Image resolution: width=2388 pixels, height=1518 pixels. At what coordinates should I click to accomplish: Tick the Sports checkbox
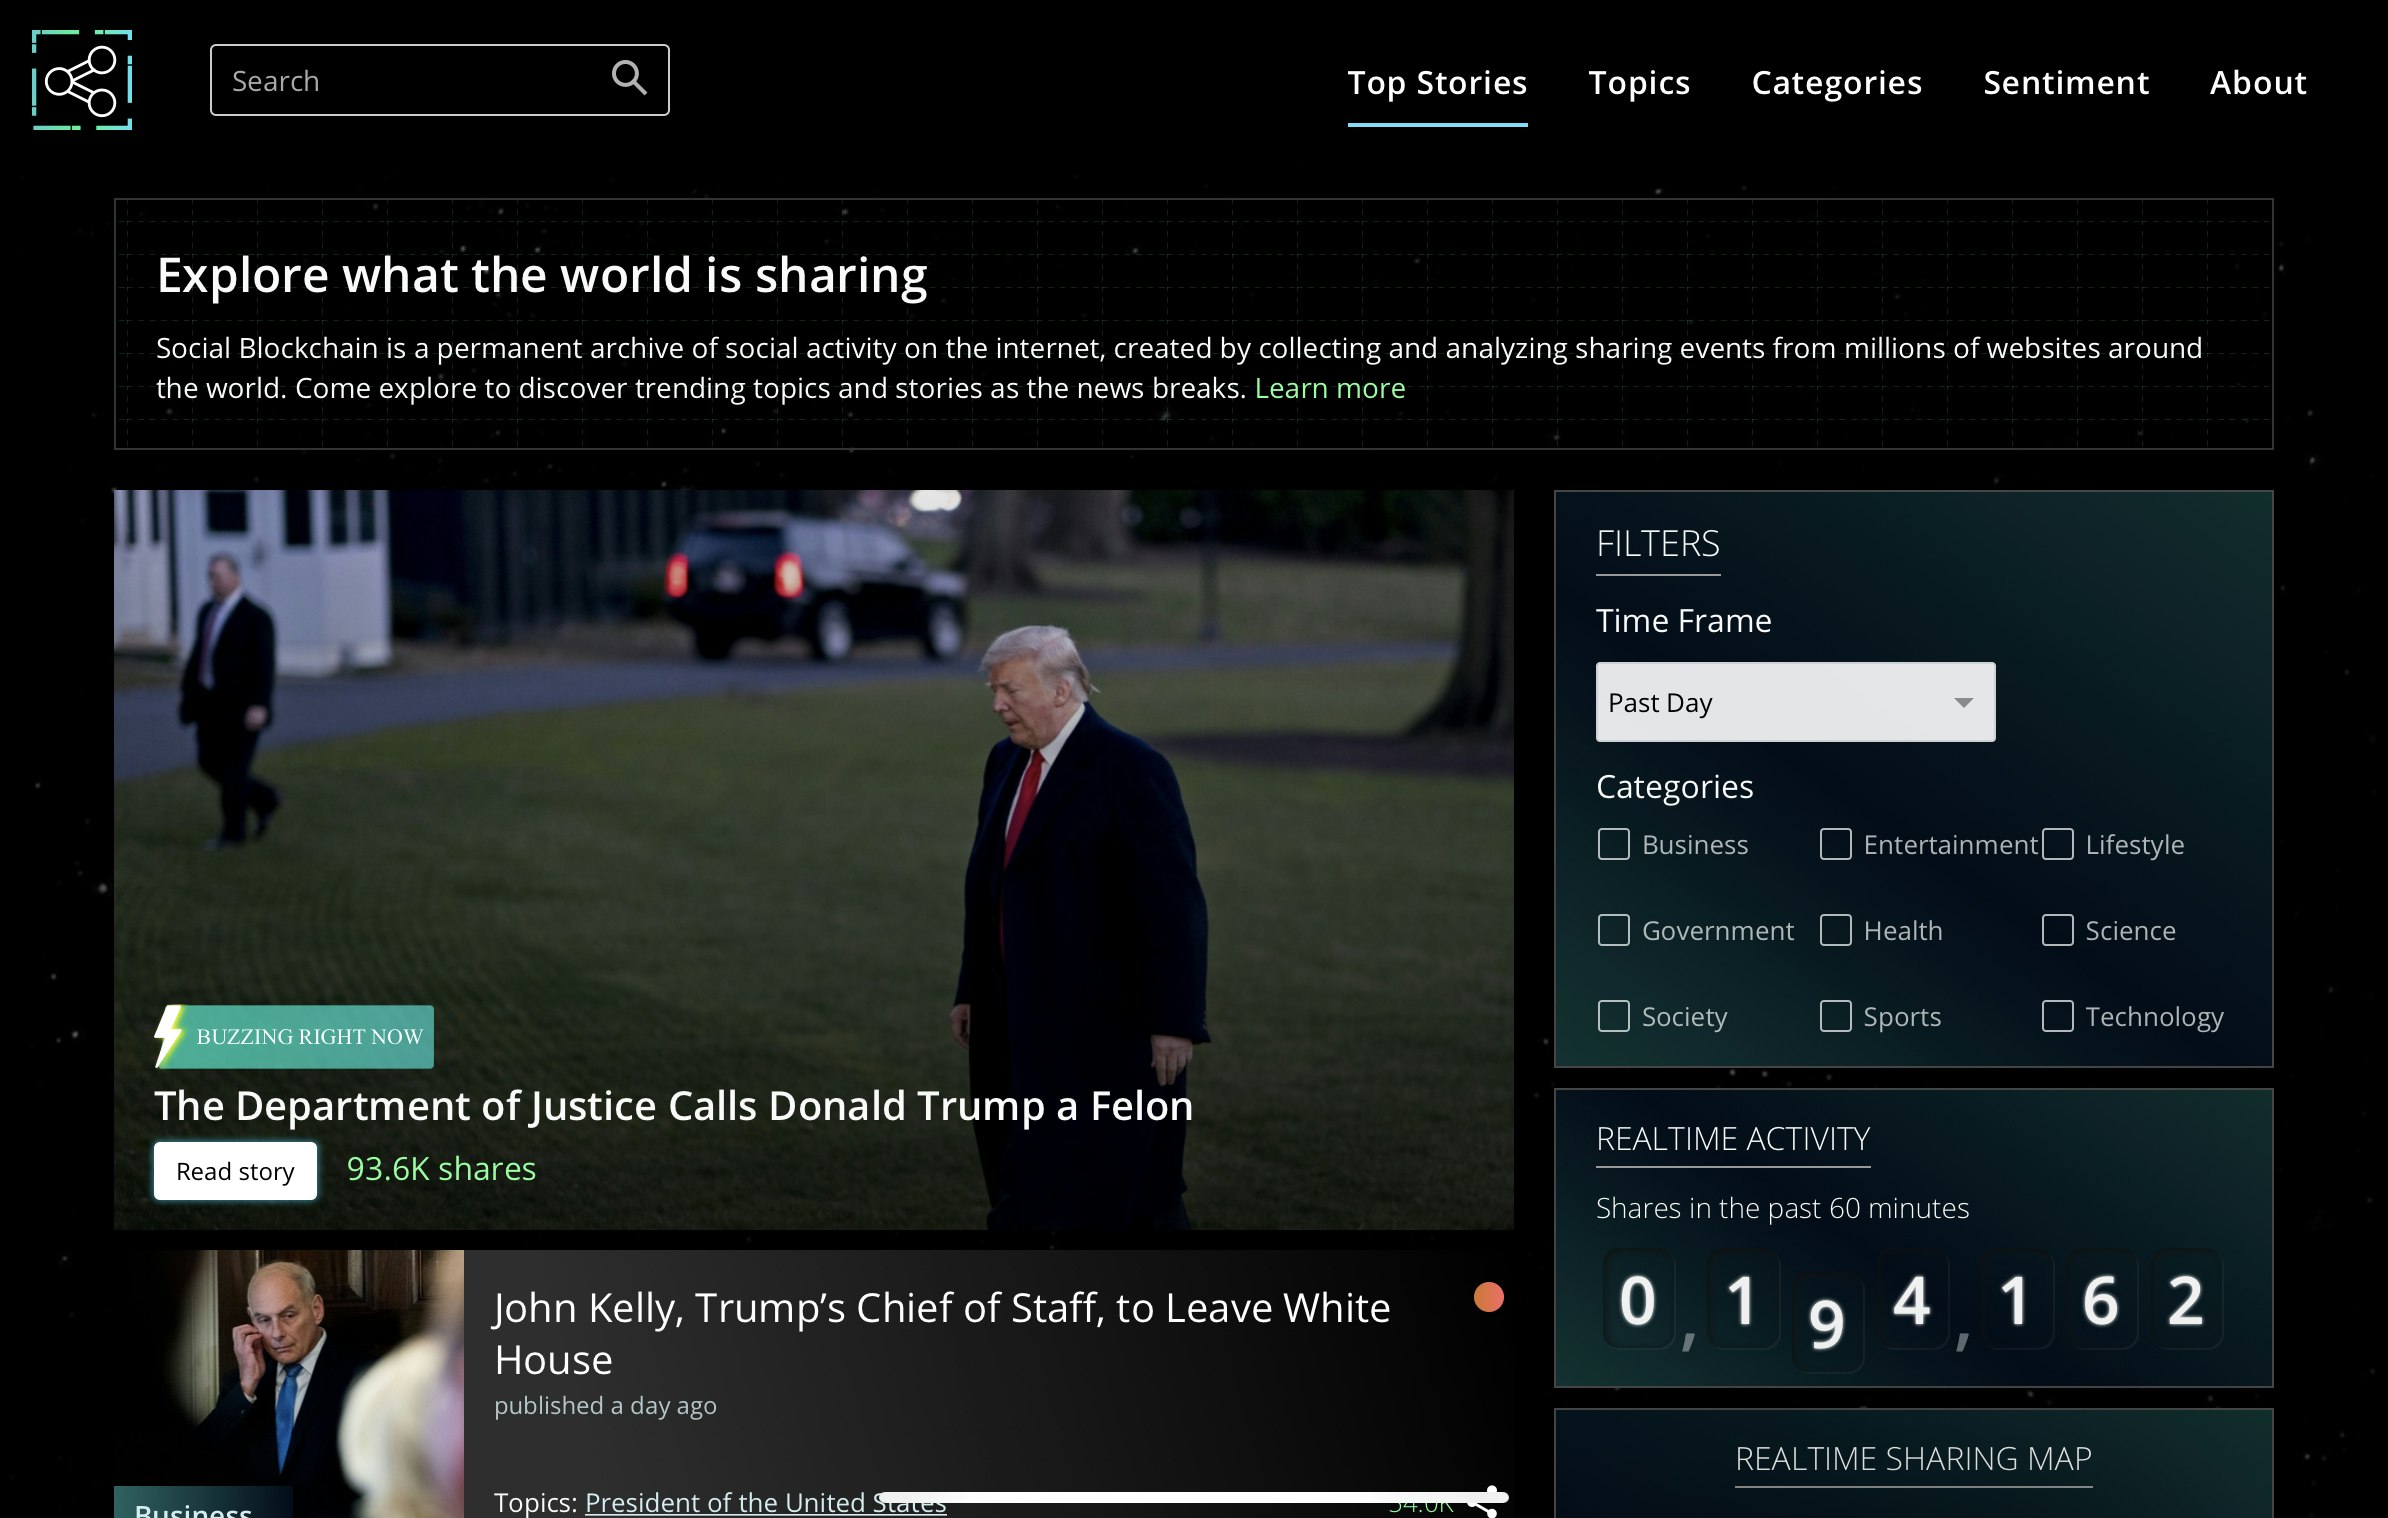pyautogui.click(x=1835, y=1016)
